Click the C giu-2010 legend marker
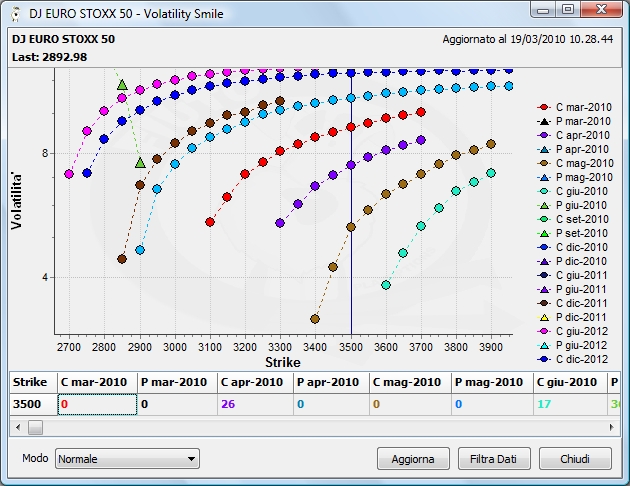Screen dimensions: 630x486 point(544,191)
